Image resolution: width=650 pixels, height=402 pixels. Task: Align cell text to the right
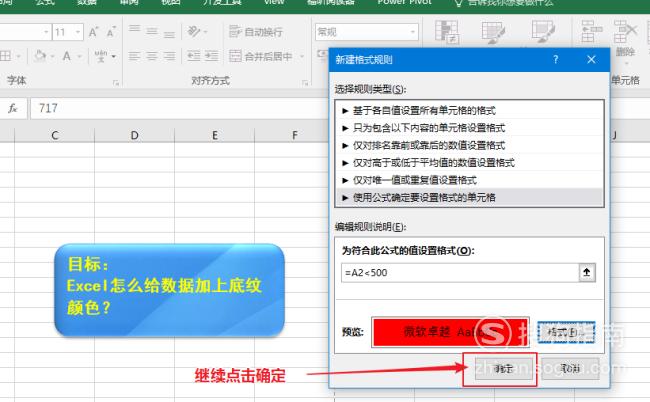[x=169, y=56]
